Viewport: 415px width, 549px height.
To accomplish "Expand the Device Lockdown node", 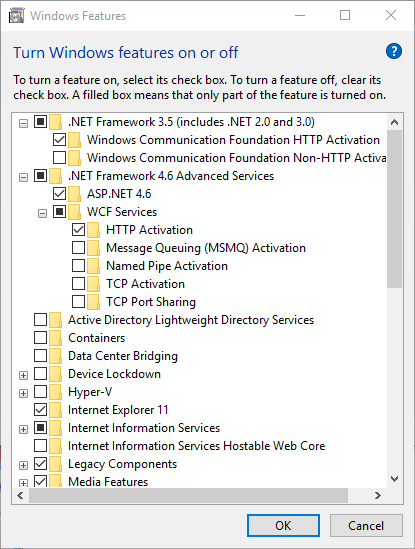I will click(23, 375).
